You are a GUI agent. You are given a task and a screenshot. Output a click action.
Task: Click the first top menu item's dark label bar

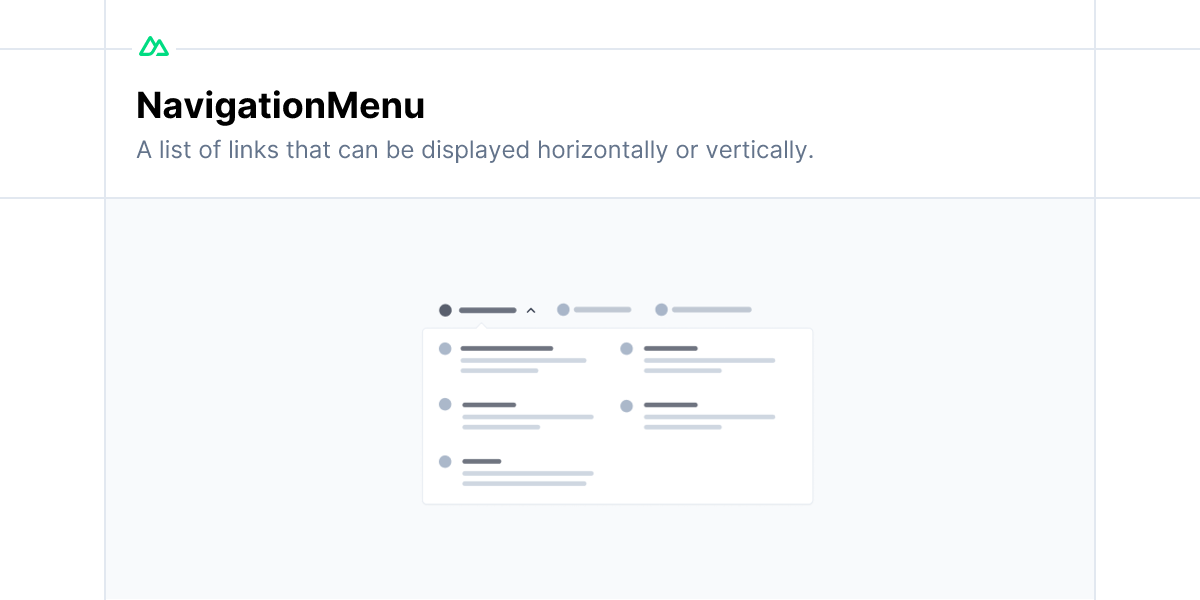click(487, 310)
